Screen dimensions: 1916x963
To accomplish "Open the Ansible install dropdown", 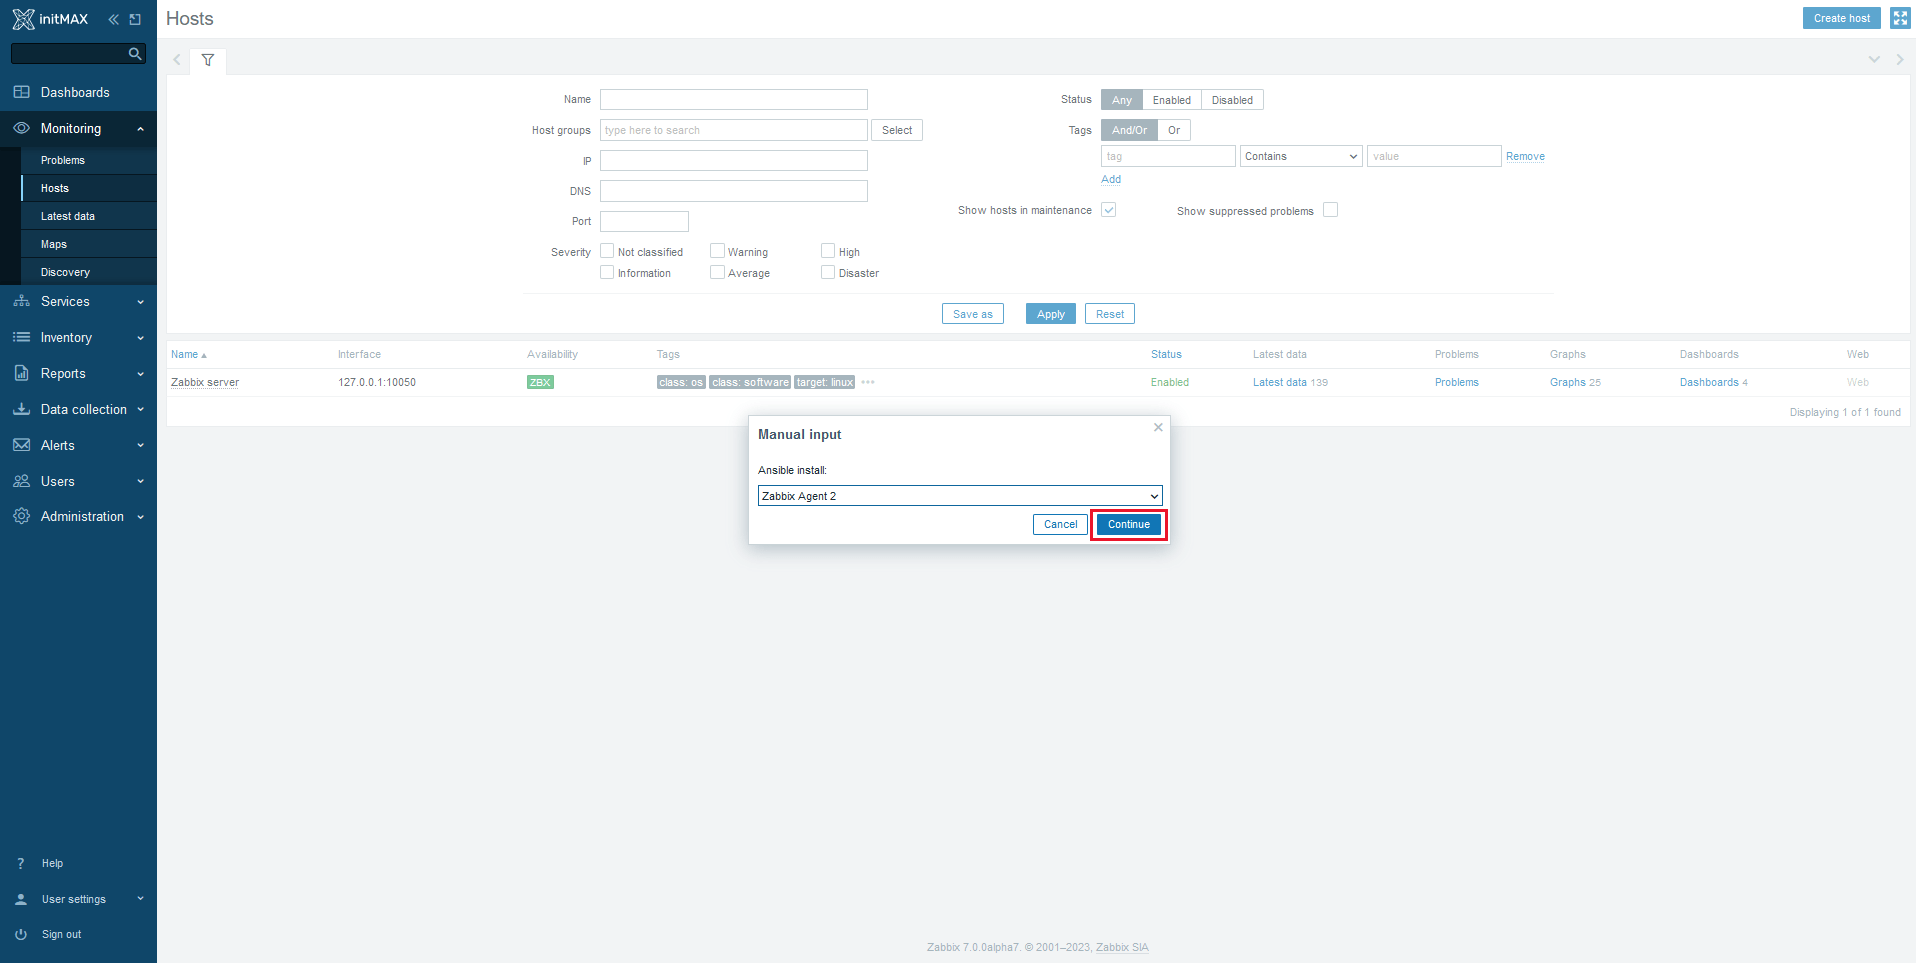I will click(x=960, y=496).
